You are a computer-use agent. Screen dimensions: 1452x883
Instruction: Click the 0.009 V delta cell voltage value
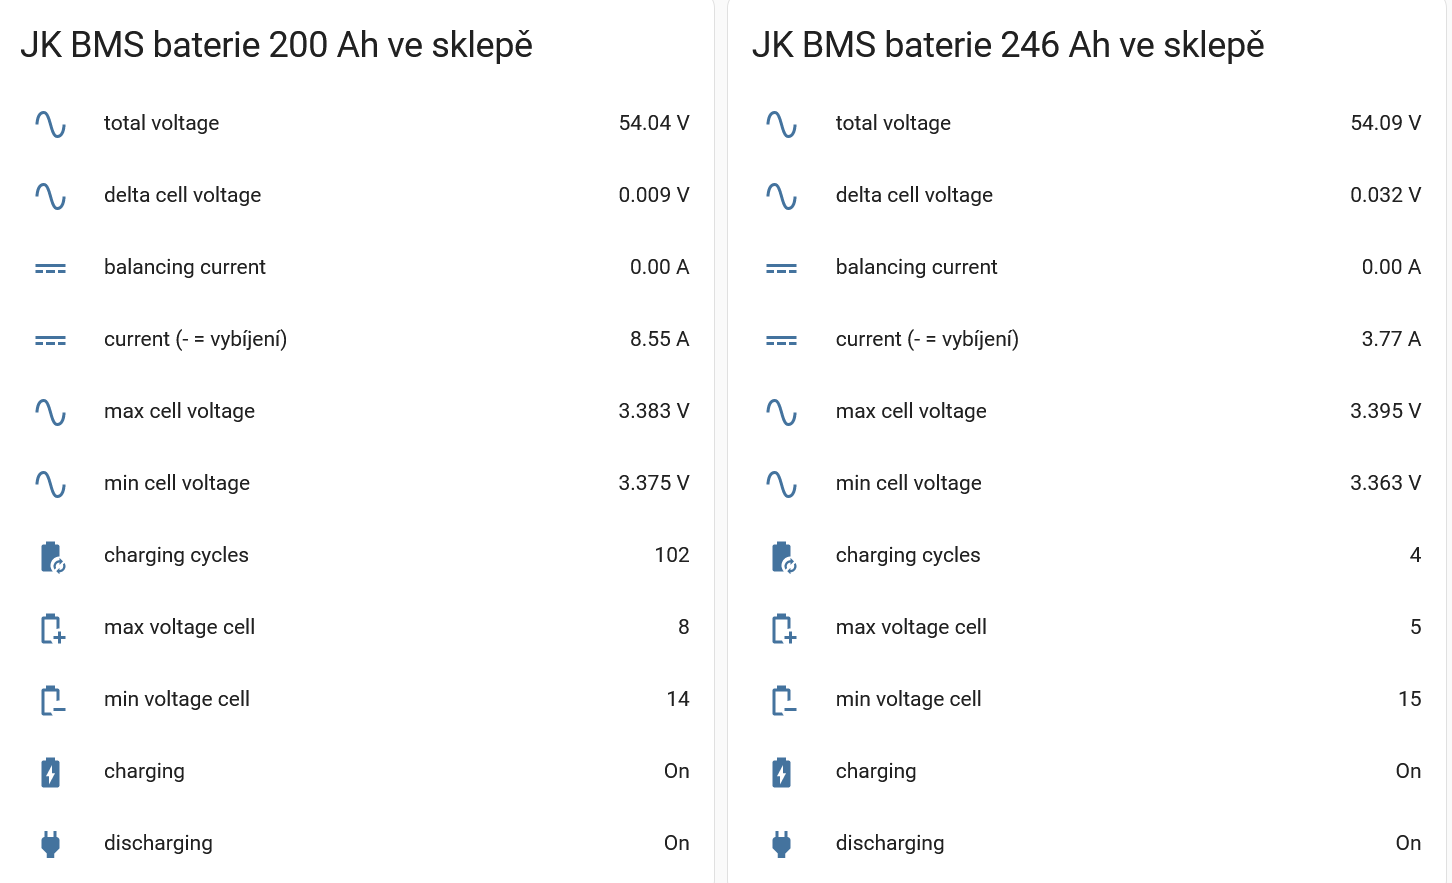click(x=653, y=195)
